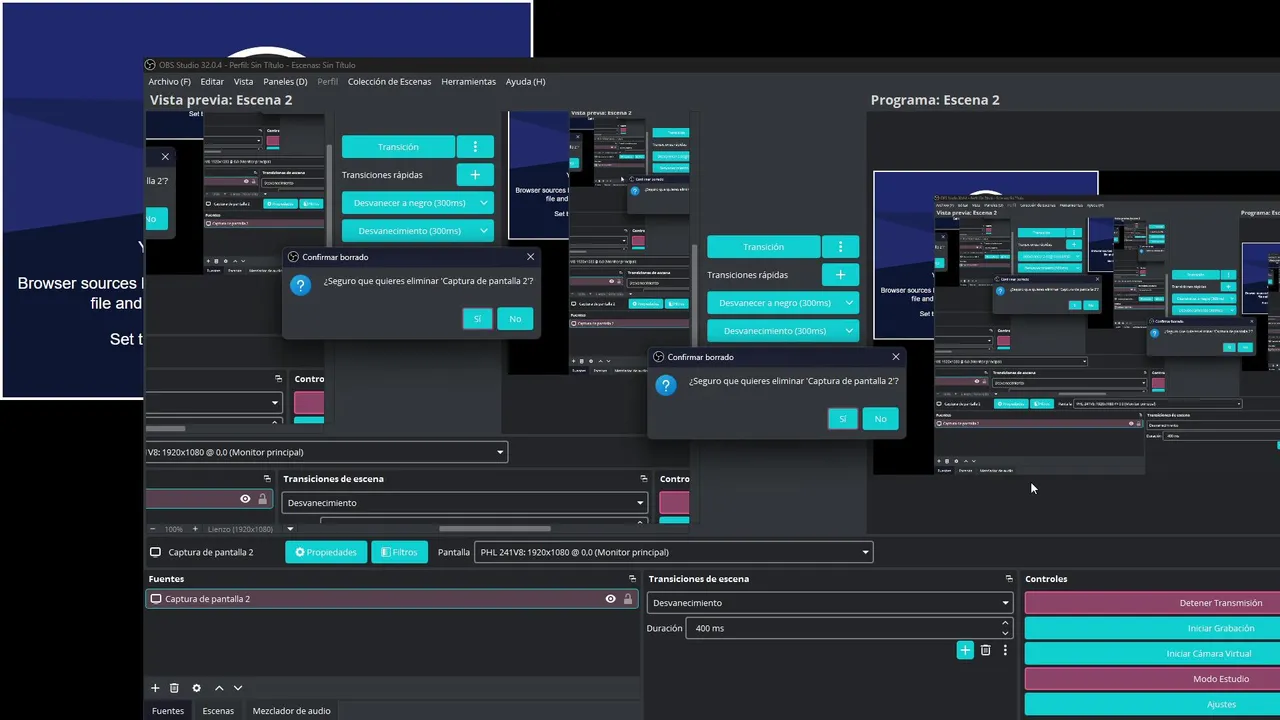Screen dimensions: 1280x720
Task: Click Captura de pantalla 2 label beside Propiedades
Action: pos(210,552)
